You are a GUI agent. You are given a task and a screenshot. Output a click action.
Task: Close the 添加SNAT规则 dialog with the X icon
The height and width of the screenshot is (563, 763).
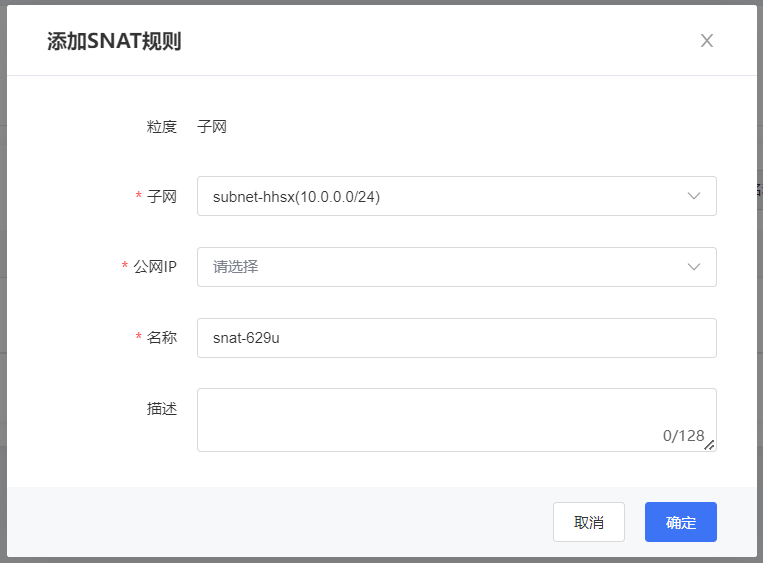click(706, 41)
